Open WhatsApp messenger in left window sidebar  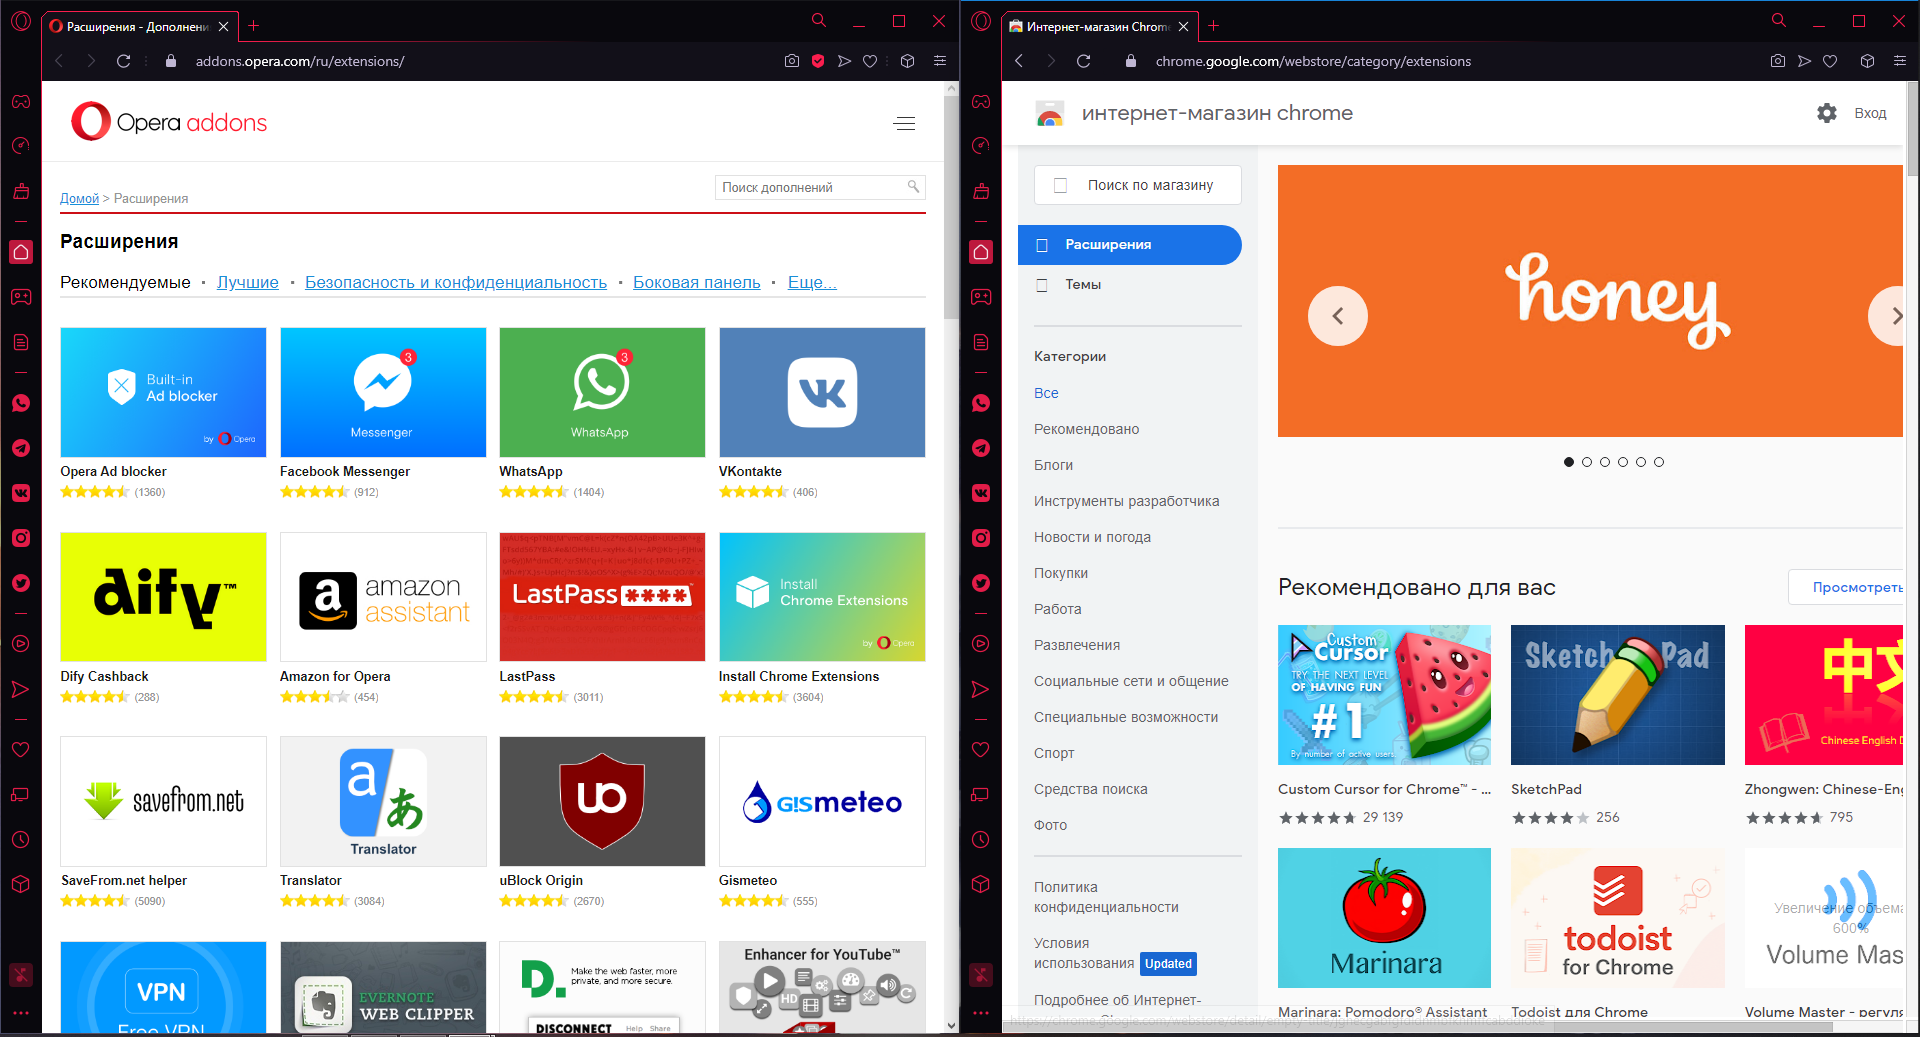21,403
